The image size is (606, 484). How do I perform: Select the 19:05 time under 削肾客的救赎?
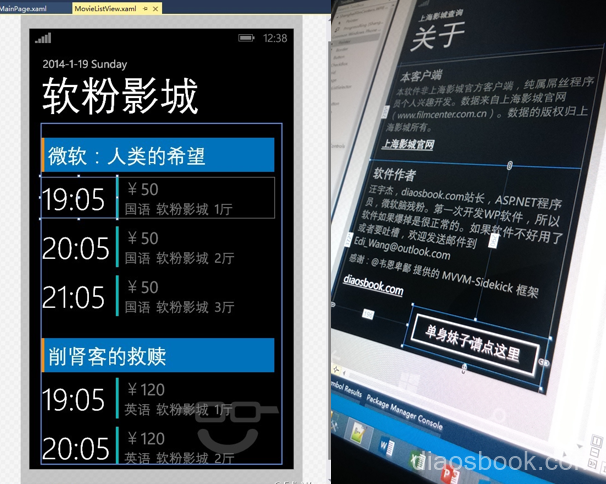tap(73, 400)
